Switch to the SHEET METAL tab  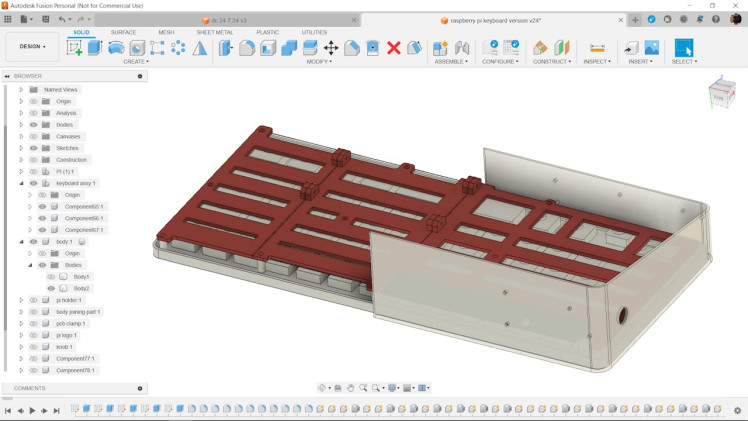click(214, 32)
